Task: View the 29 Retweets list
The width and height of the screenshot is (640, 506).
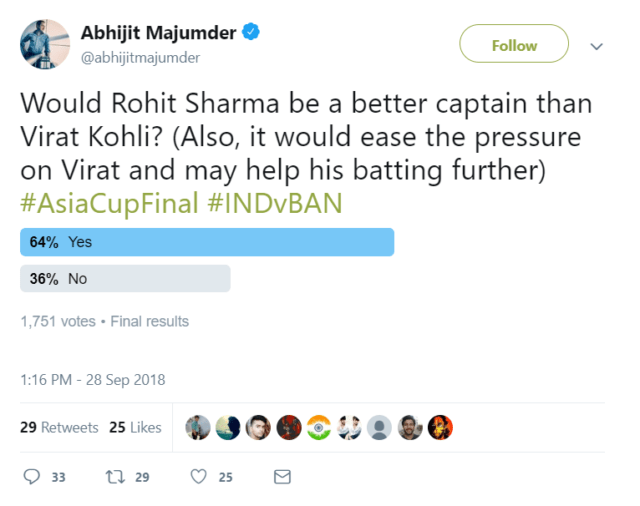Action: 59,427
